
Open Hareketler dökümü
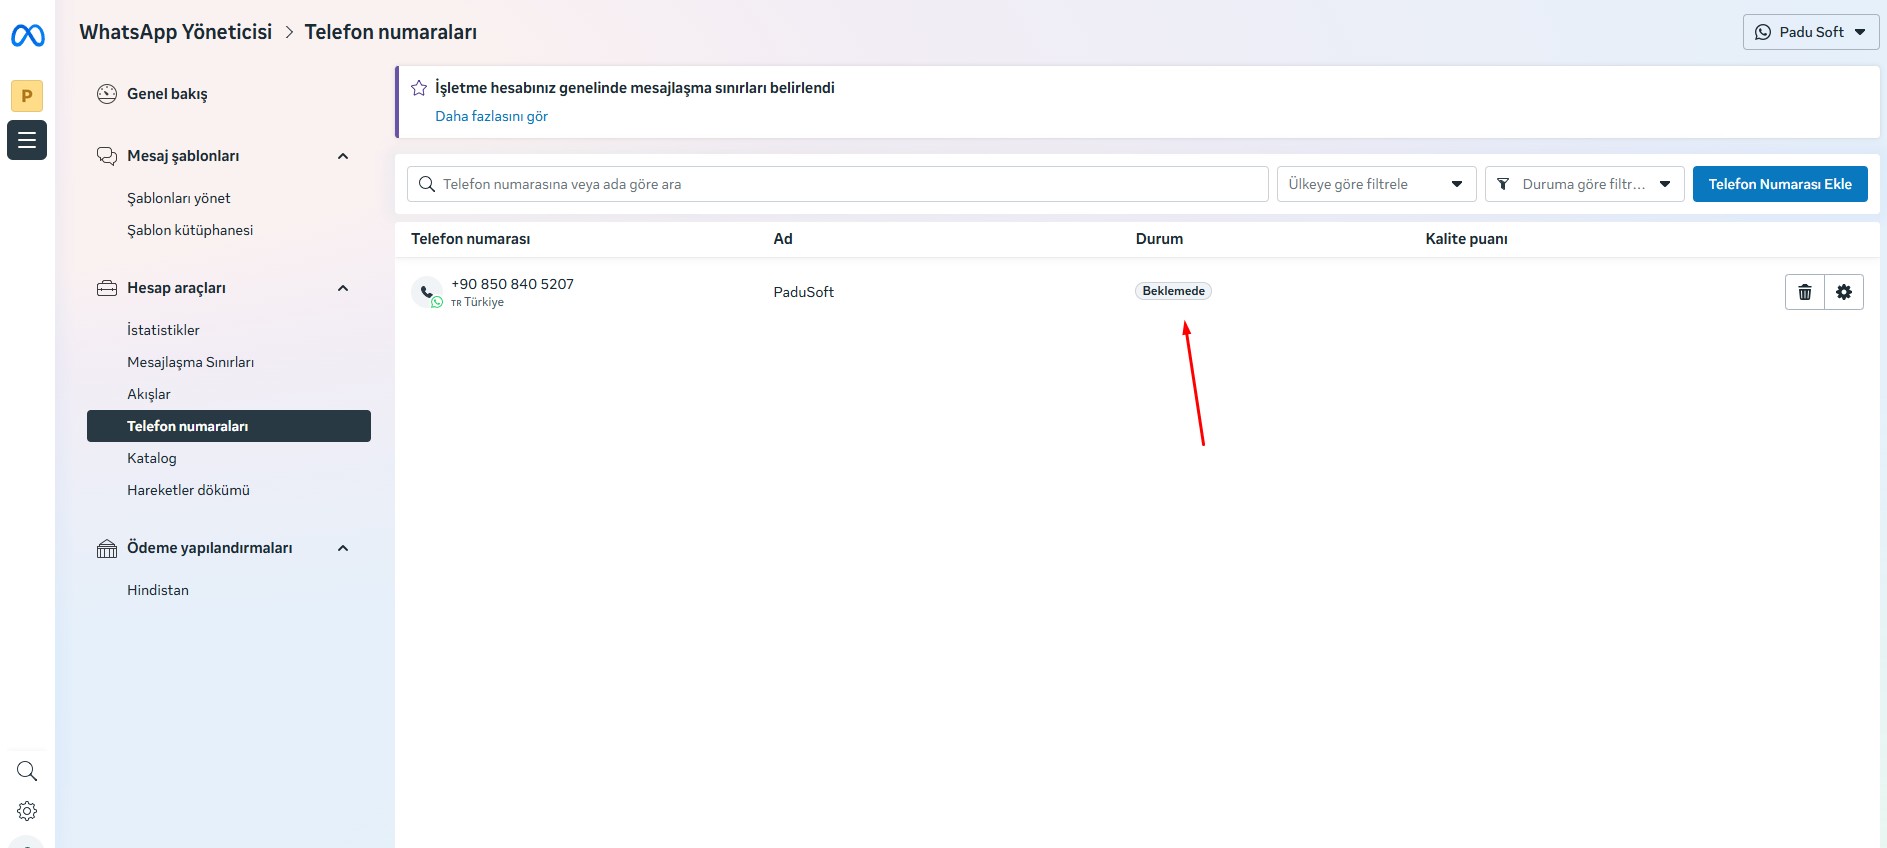click(x=188, y=490)
